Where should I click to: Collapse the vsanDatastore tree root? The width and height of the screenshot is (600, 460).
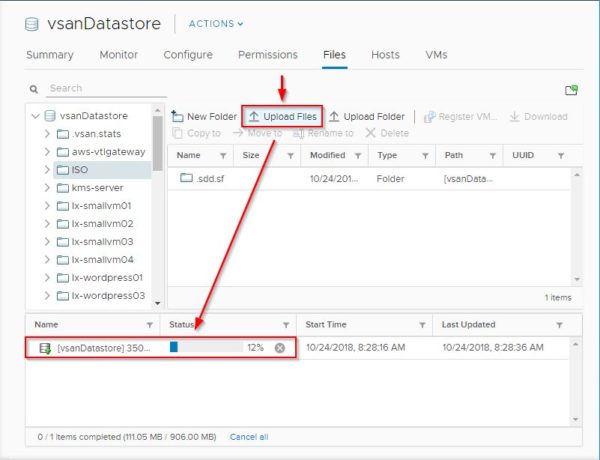[36, 116]
